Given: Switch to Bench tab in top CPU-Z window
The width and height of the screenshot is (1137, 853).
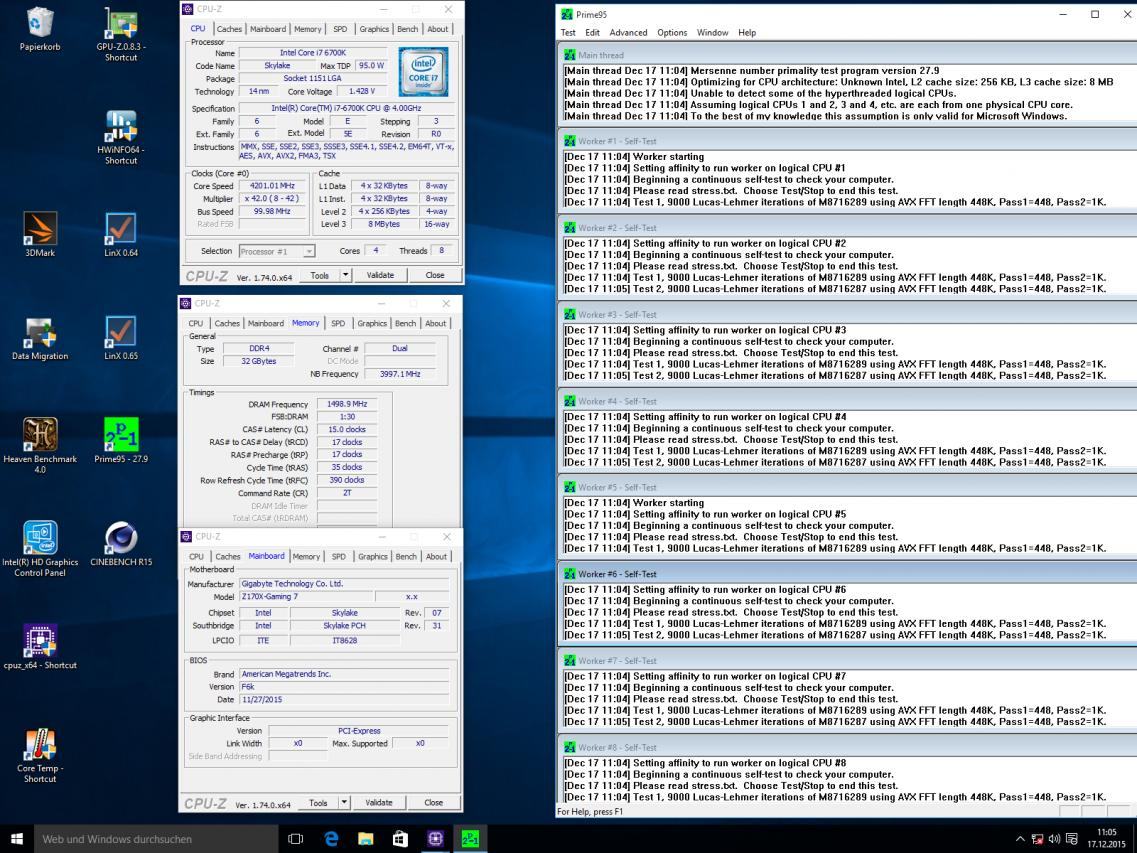Looking at the screenshot, I should click(x=408, y=29).
